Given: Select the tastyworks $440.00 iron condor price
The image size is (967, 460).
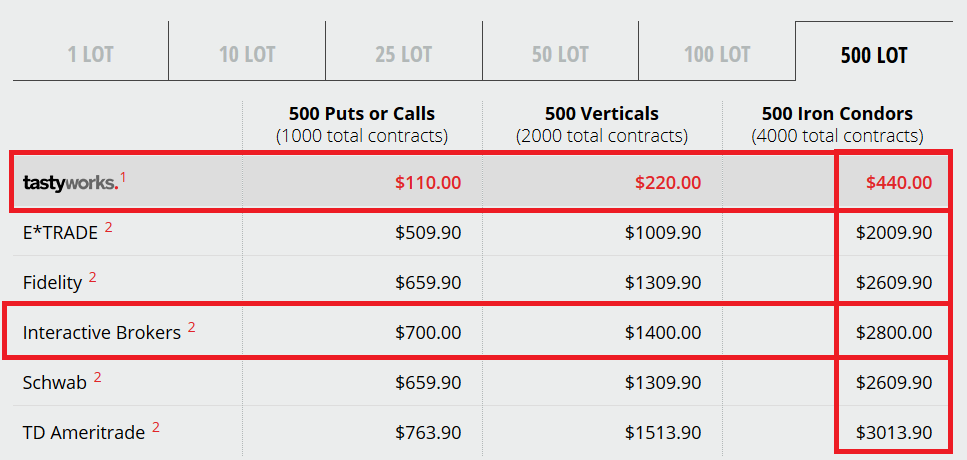Looking at the screenshot, I should click(899, 183).
